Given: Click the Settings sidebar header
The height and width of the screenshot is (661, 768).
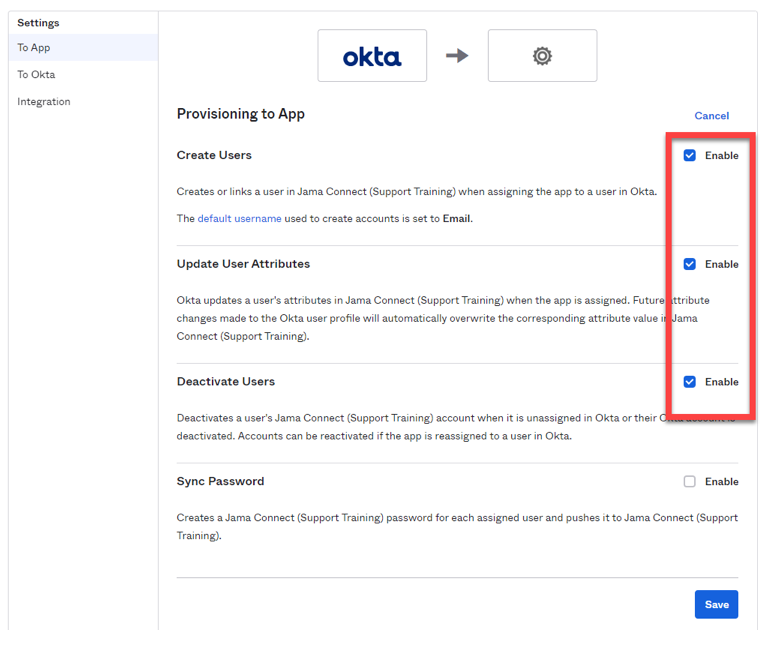Looking at the screenshot, I should click(x=38, y=23).
